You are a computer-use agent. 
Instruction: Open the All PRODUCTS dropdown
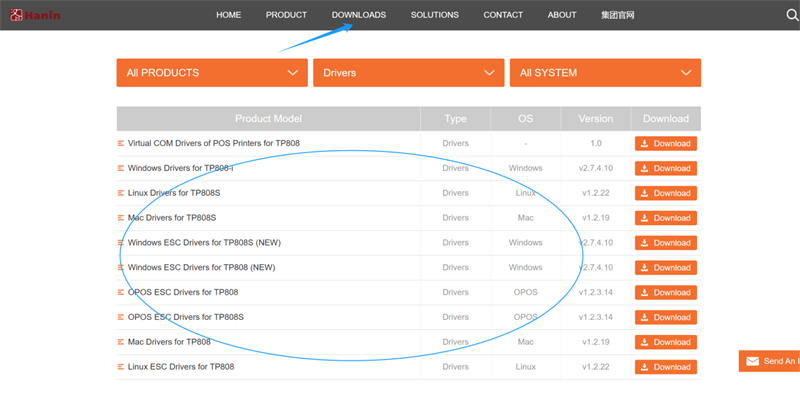coord(212,72)
